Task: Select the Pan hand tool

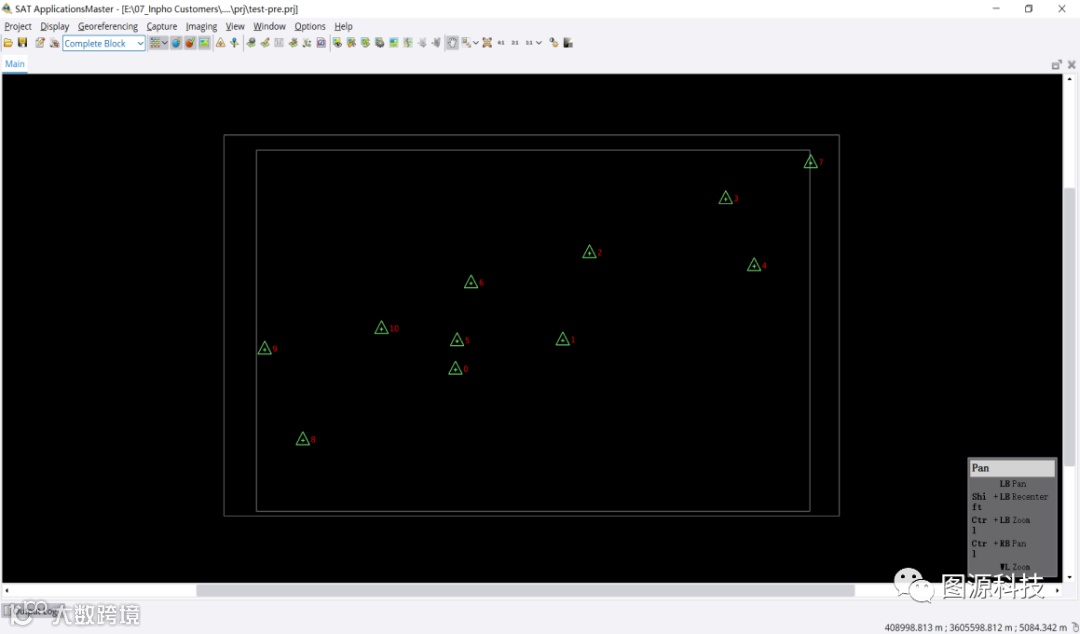Action: click(x=452, y=43)
